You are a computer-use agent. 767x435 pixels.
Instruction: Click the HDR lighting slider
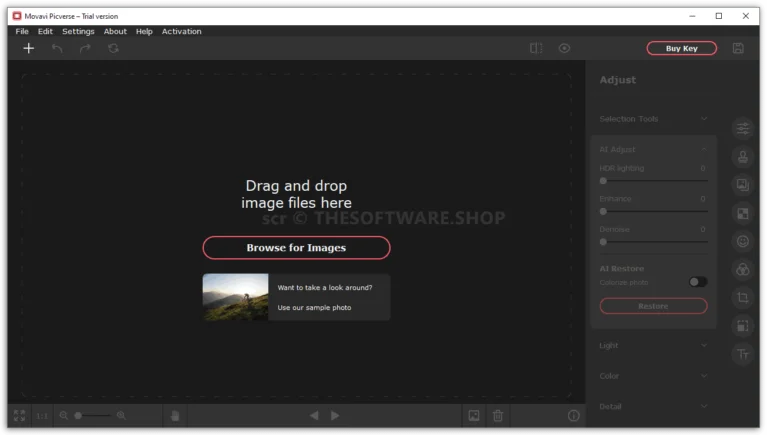(654, 181)
